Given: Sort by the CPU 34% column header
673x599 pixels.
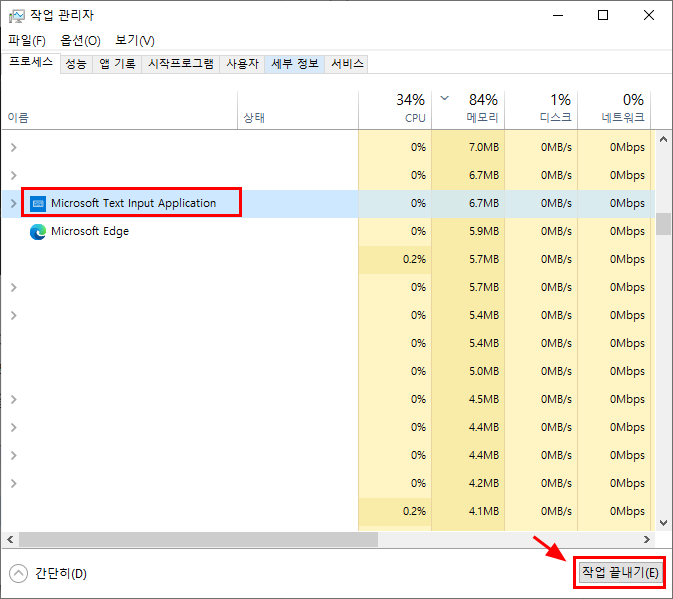Looking at the screenshot, I should click(395, 110).
